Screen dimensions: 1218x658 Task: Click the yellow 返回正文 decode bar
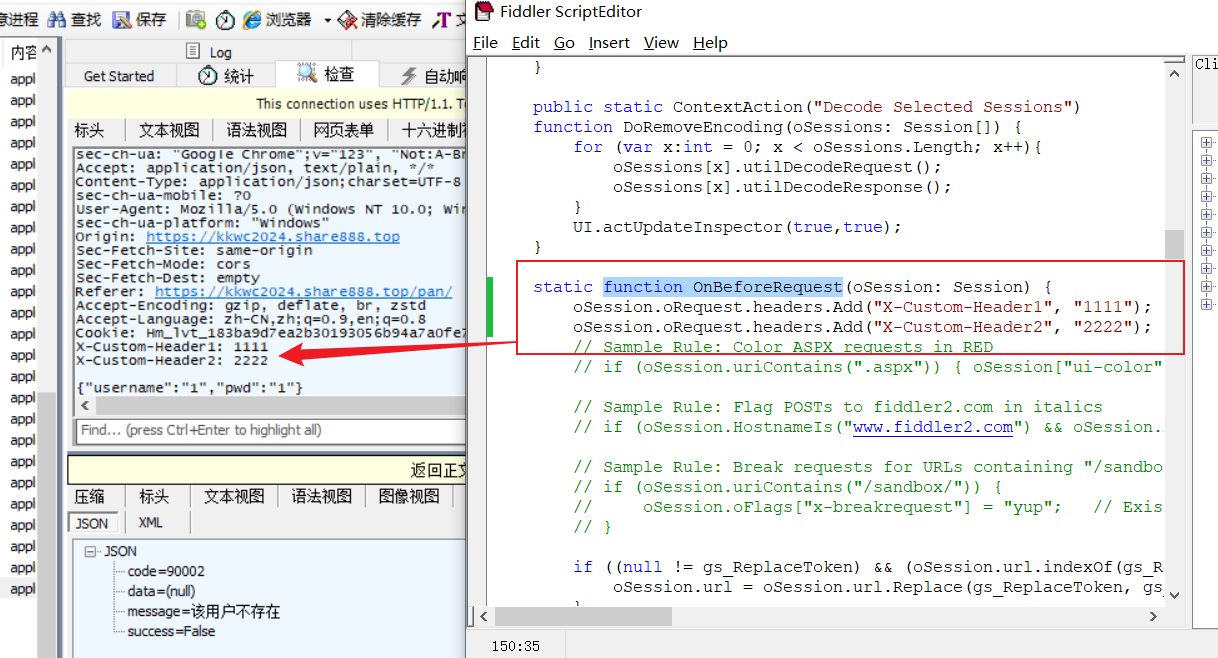267,470
